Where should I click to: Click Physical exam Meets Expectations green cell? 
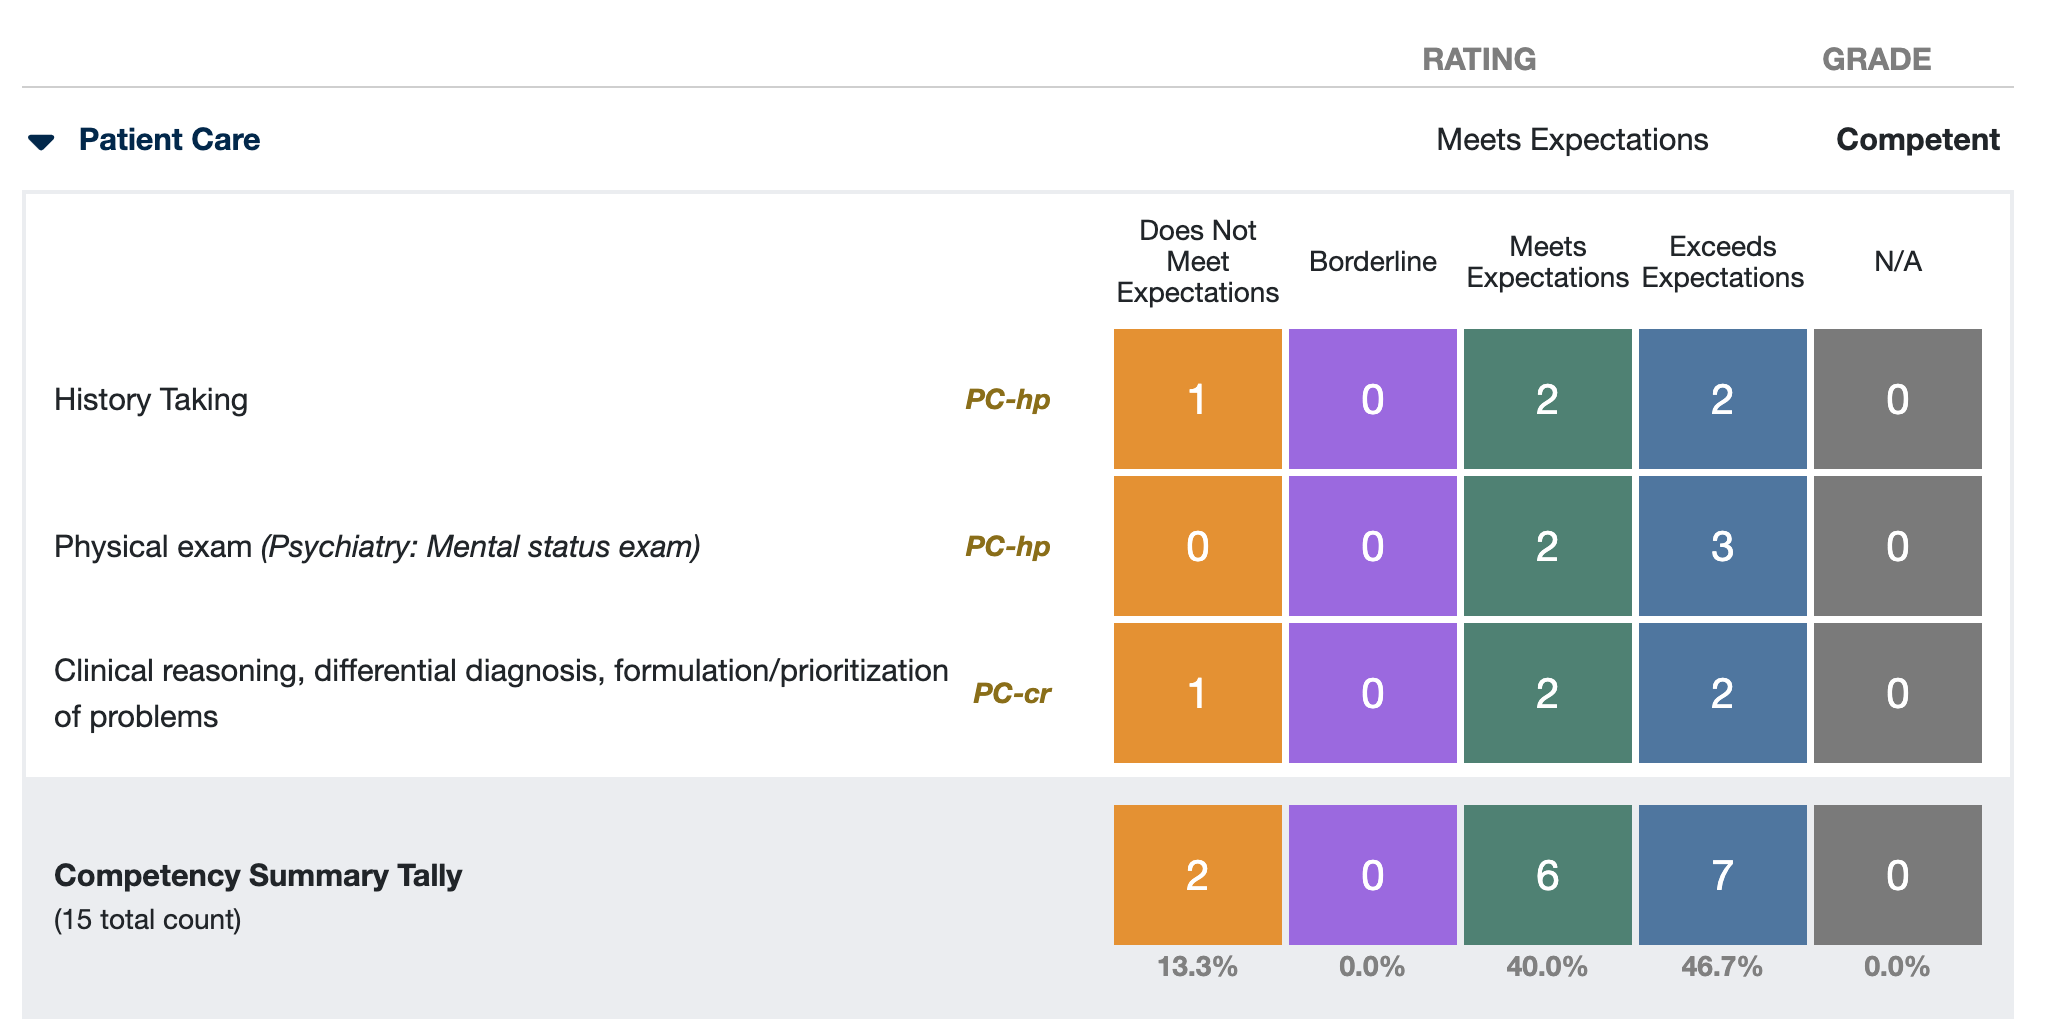(1547, 546)
